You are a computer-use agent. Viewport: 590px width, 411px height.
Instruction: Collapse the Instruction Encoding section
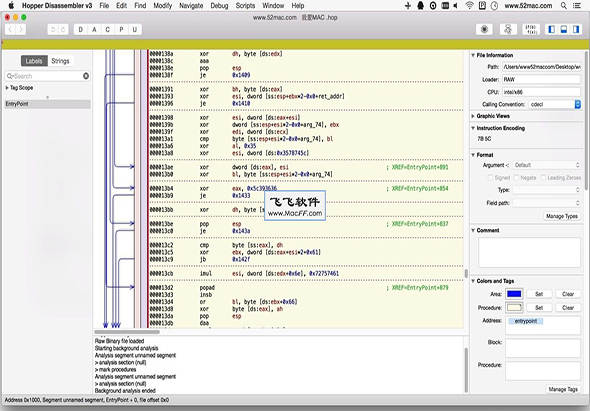pyautogui.click(x=473, y=128)
